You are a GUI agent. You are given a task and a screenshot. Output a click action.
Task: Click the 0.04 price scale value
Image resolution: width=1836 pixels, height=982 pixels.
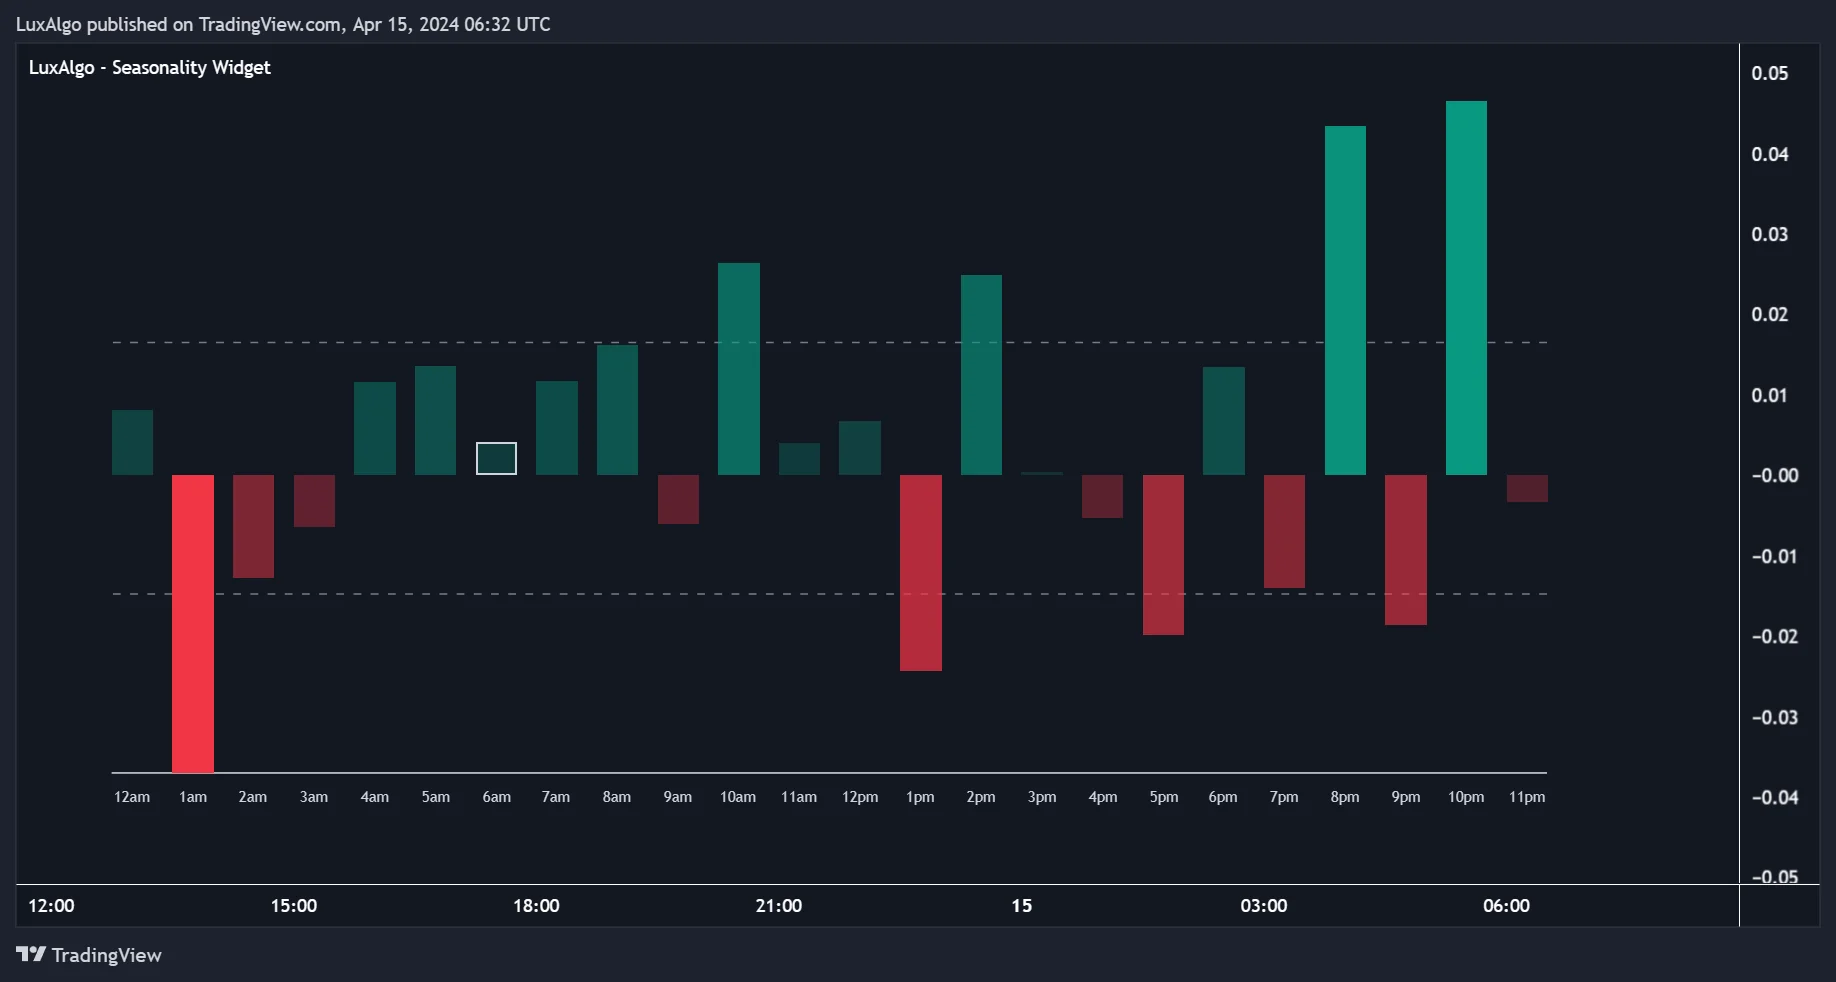1770,154
